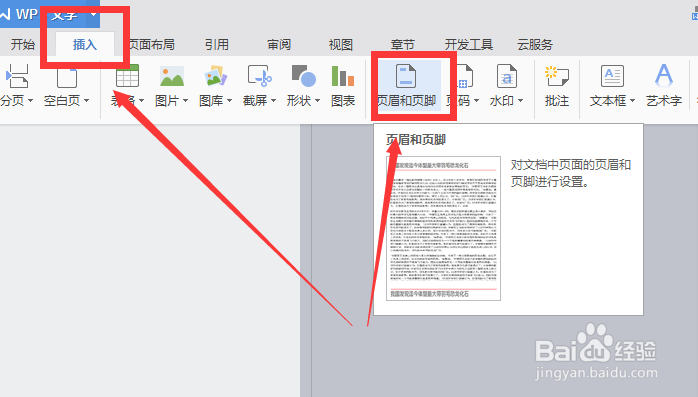Screen dimensions: 698x397
Task: Click the header footer preview thumbnail
Action: click(443, 228)
